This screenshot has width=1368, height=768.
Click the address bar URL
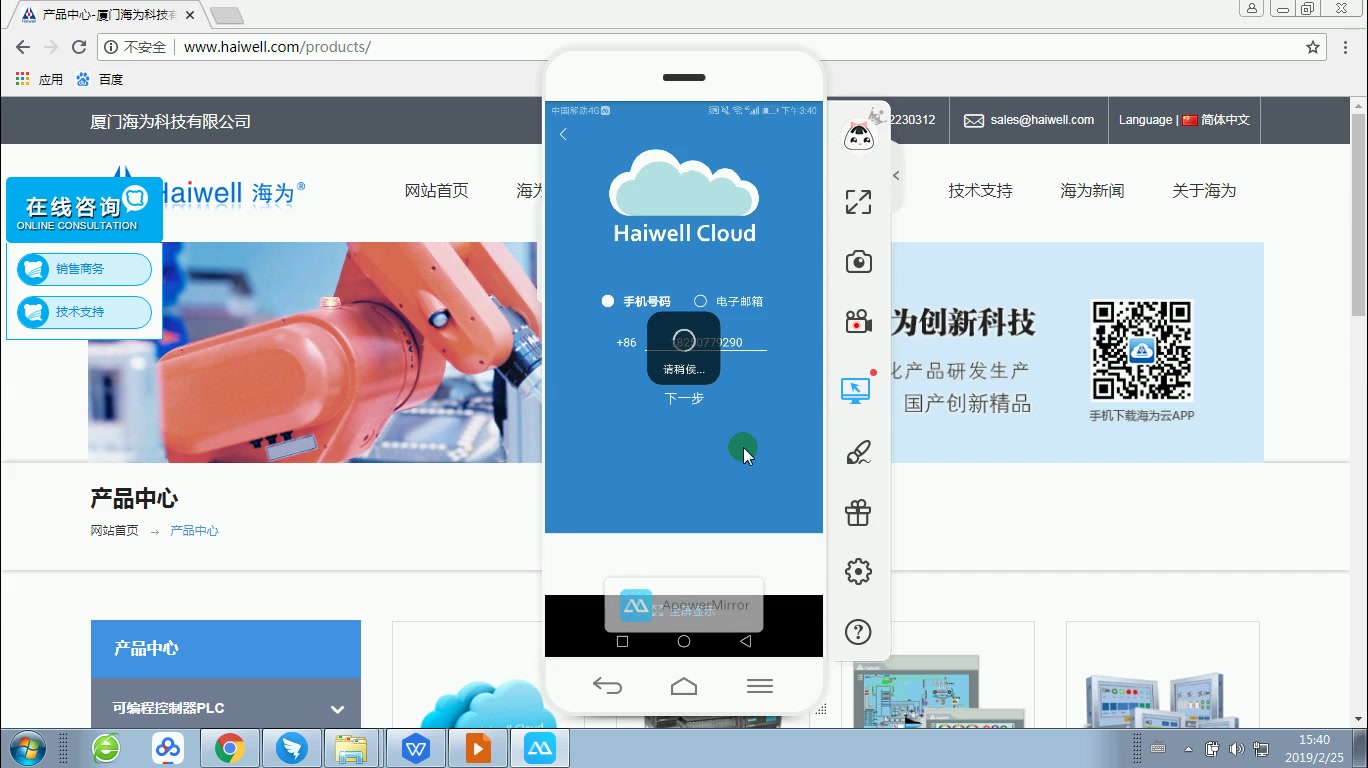tap(277, 47)
